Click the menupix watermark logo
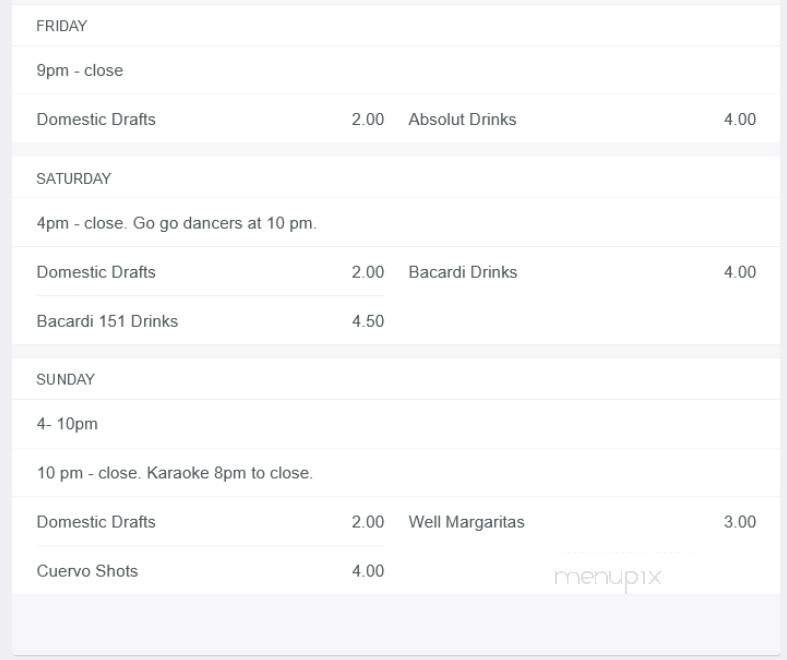 tap(607, 577)
